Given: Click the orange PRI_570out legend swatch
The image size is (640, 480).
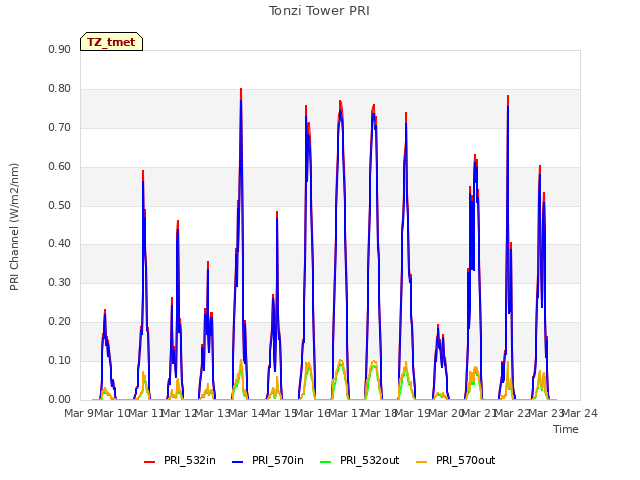Looking at the screenshot, I should point(422,462).
